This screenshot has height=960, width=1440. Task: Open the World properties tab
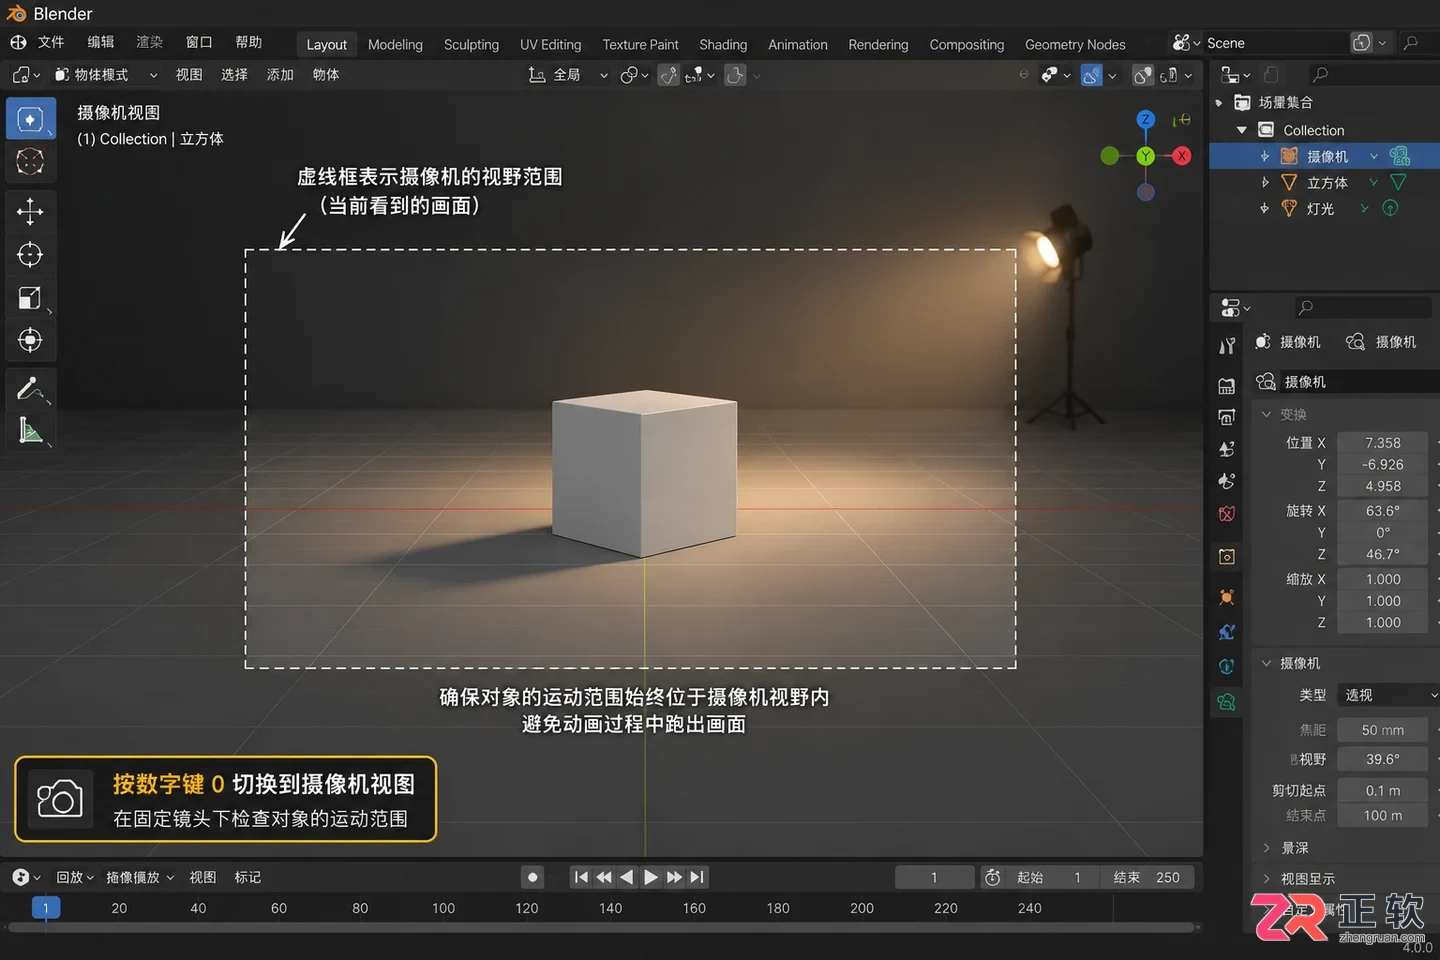tap(1227, 513)
